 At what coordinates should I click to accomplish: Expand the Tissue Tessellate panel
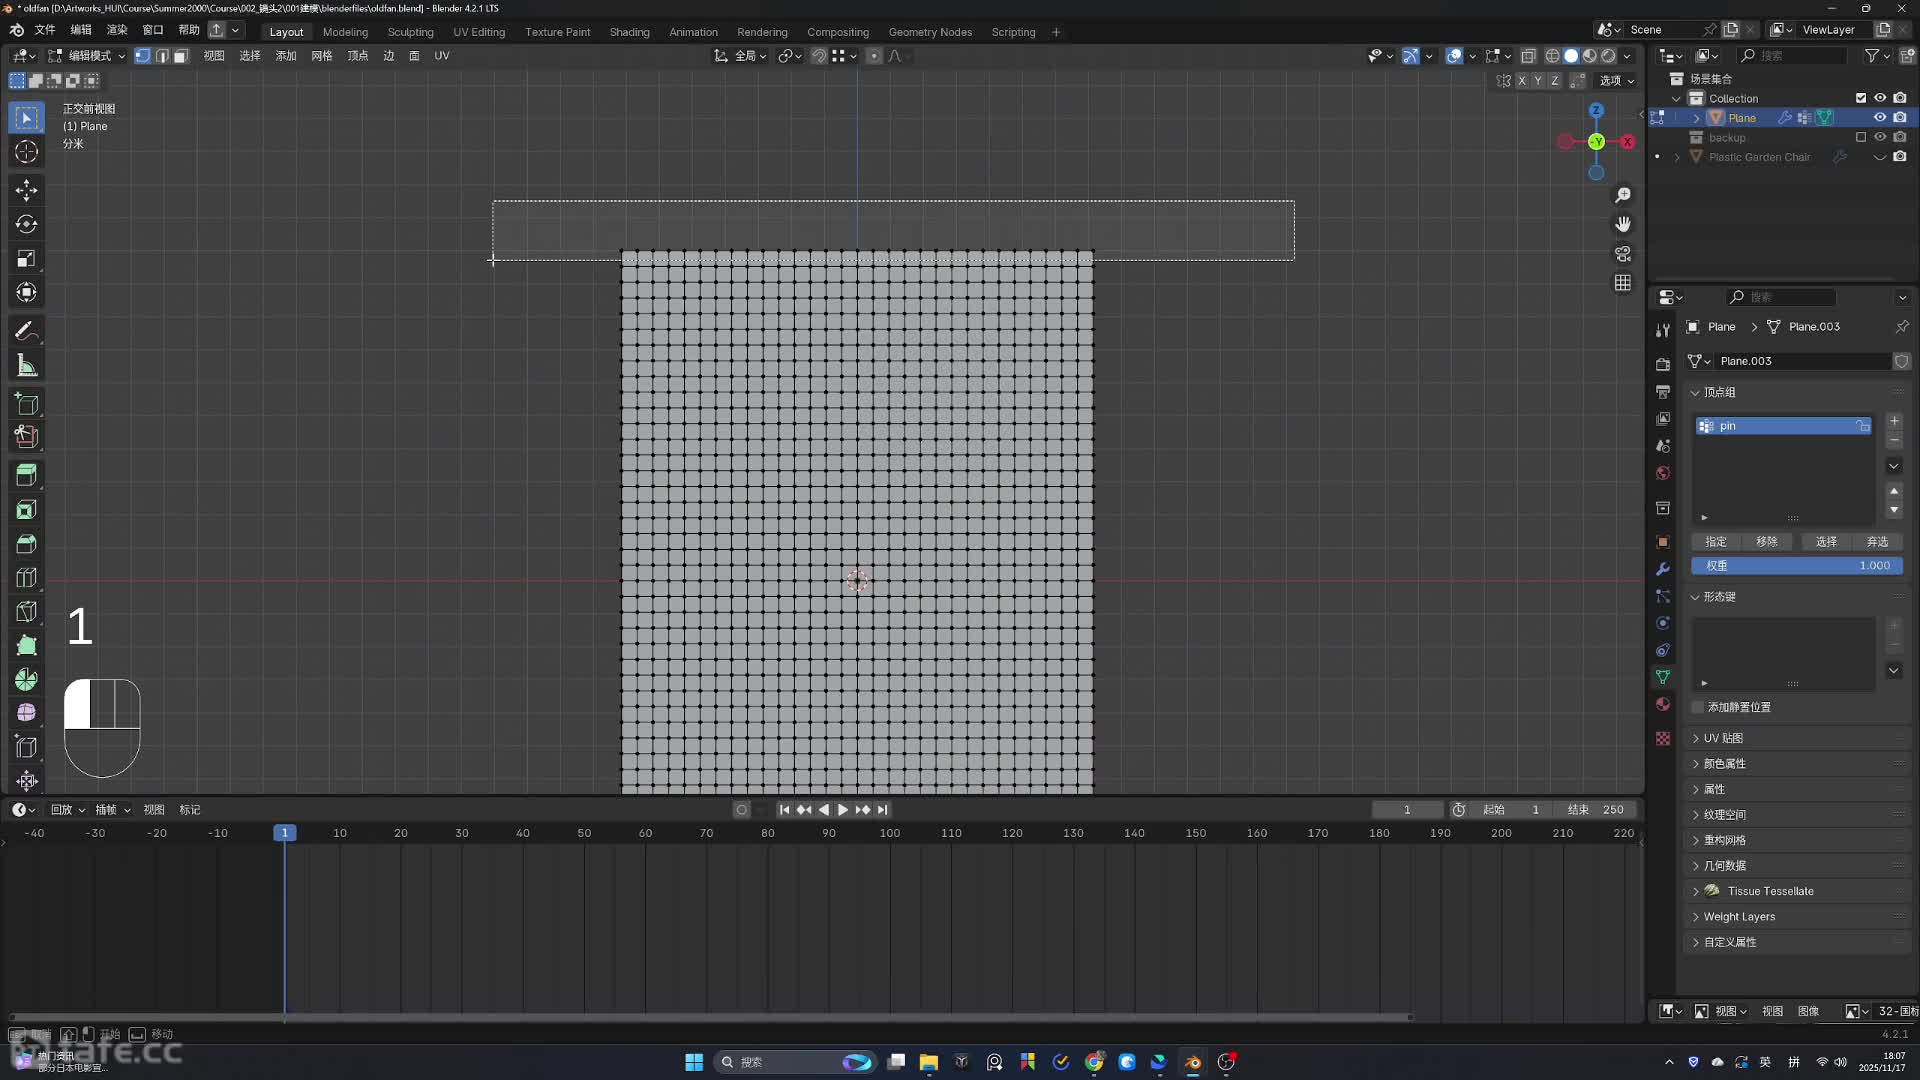tap(1770, 891)
